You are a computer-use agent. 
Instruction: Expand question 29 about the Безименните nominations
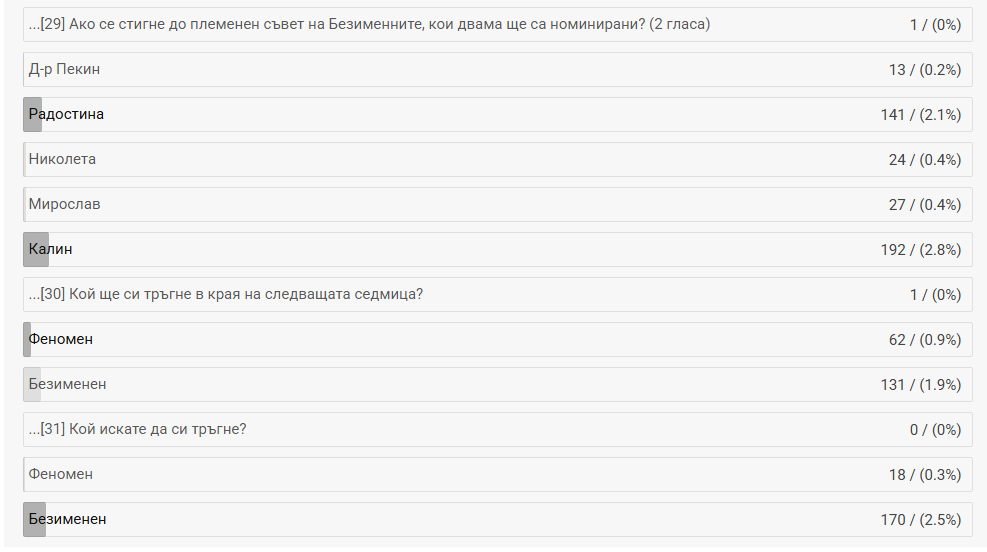[x=369, y=24]
